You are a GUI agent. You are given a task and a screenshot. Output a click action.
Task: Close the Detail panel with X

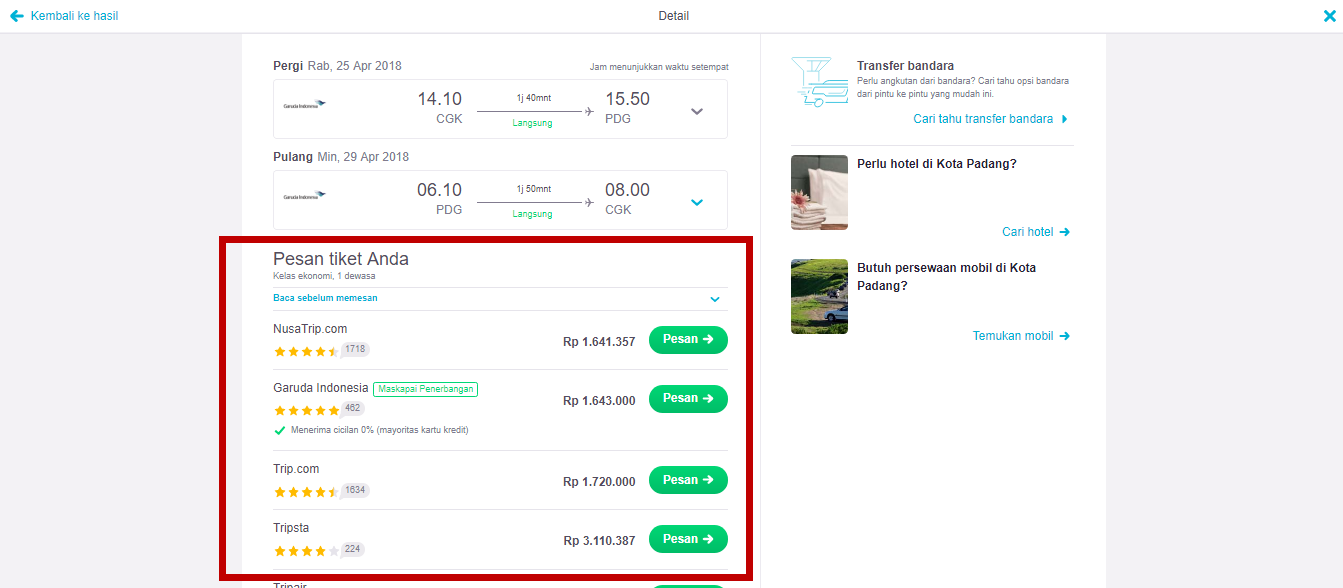point(1329,16)
